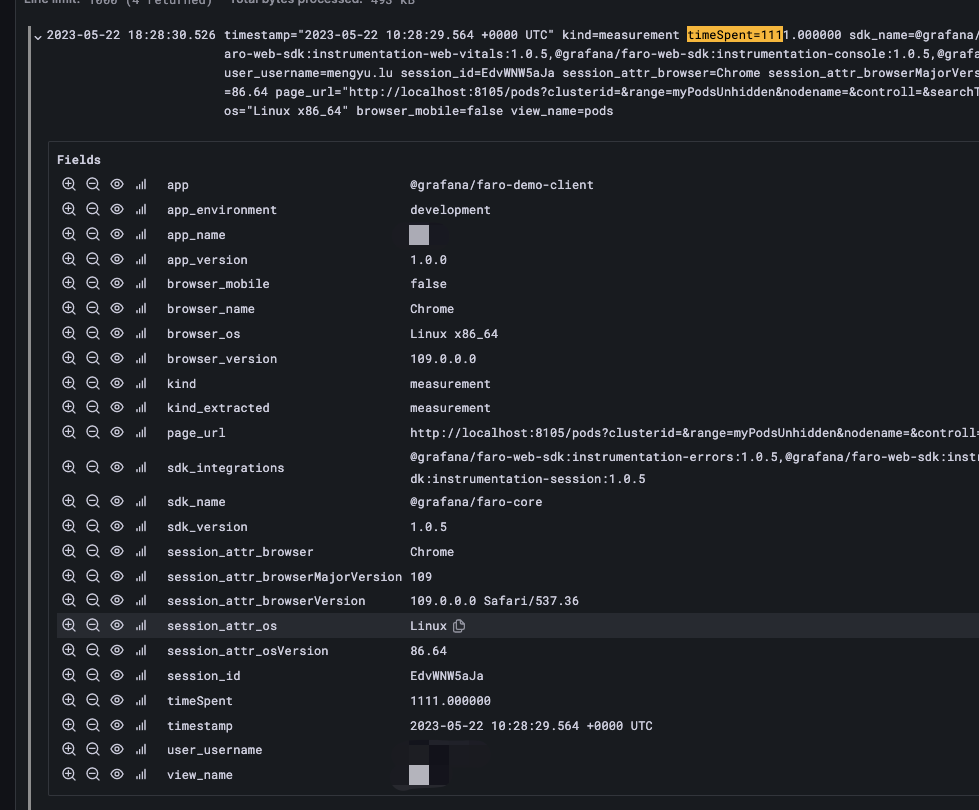Image resolution: width=979 pixels, height=810 pixels.
Task: Toggle the eye icon for user_username
Action: click(x=117, y=749)
